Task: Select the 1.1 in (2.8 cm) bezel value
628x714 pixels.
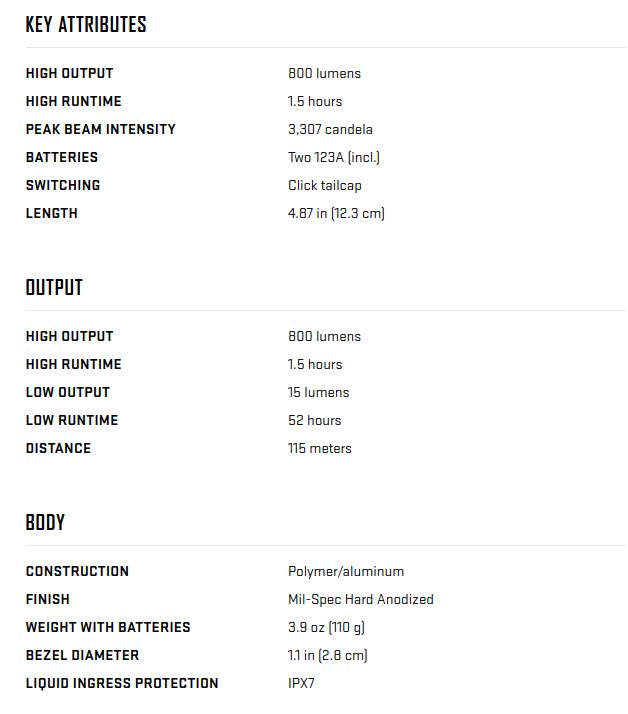Action: click(327, 656)
